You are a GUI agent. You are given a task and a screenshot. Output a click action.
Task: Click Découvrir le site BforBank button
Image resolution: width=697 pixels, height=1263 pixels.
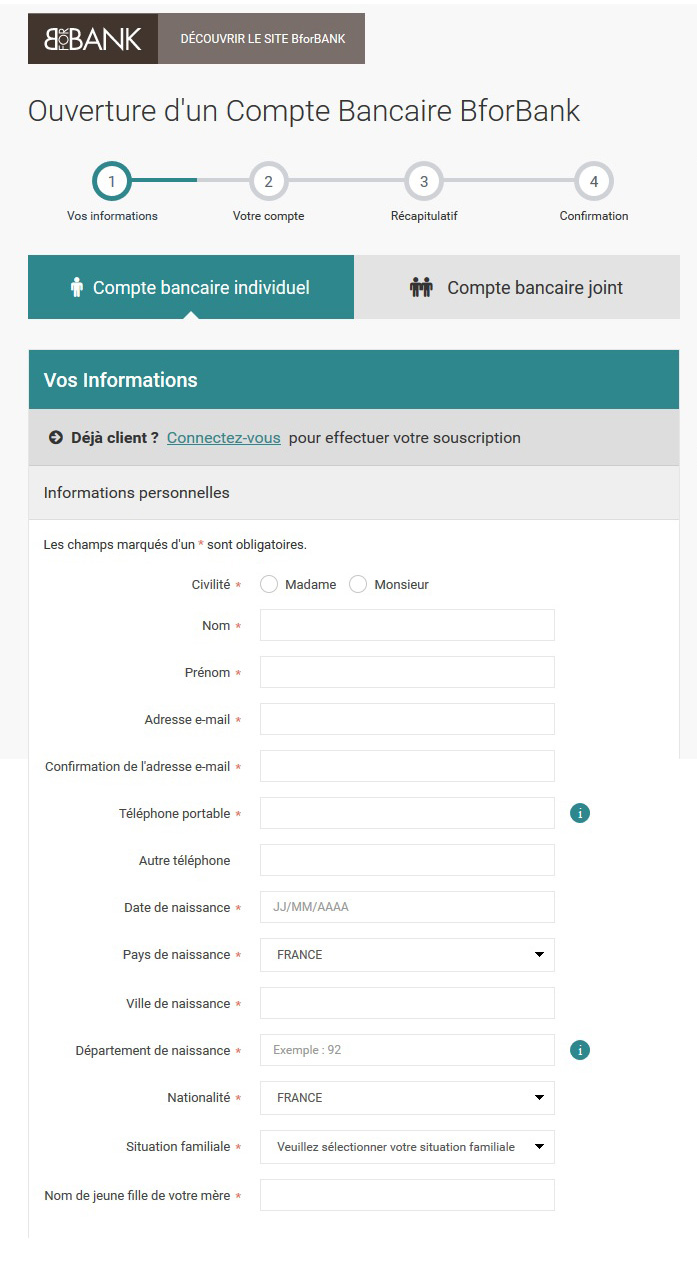pyautogui.click(x=262, y=39)
